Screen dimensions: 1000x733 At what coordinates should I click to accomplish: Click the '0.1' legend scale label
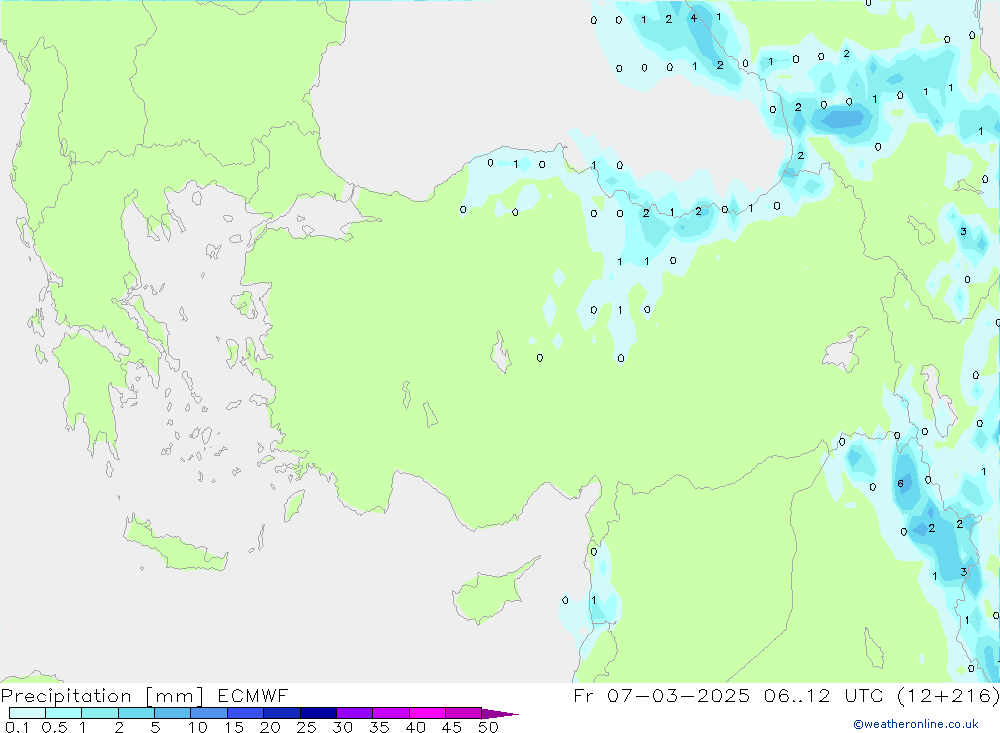pos(17,727)
